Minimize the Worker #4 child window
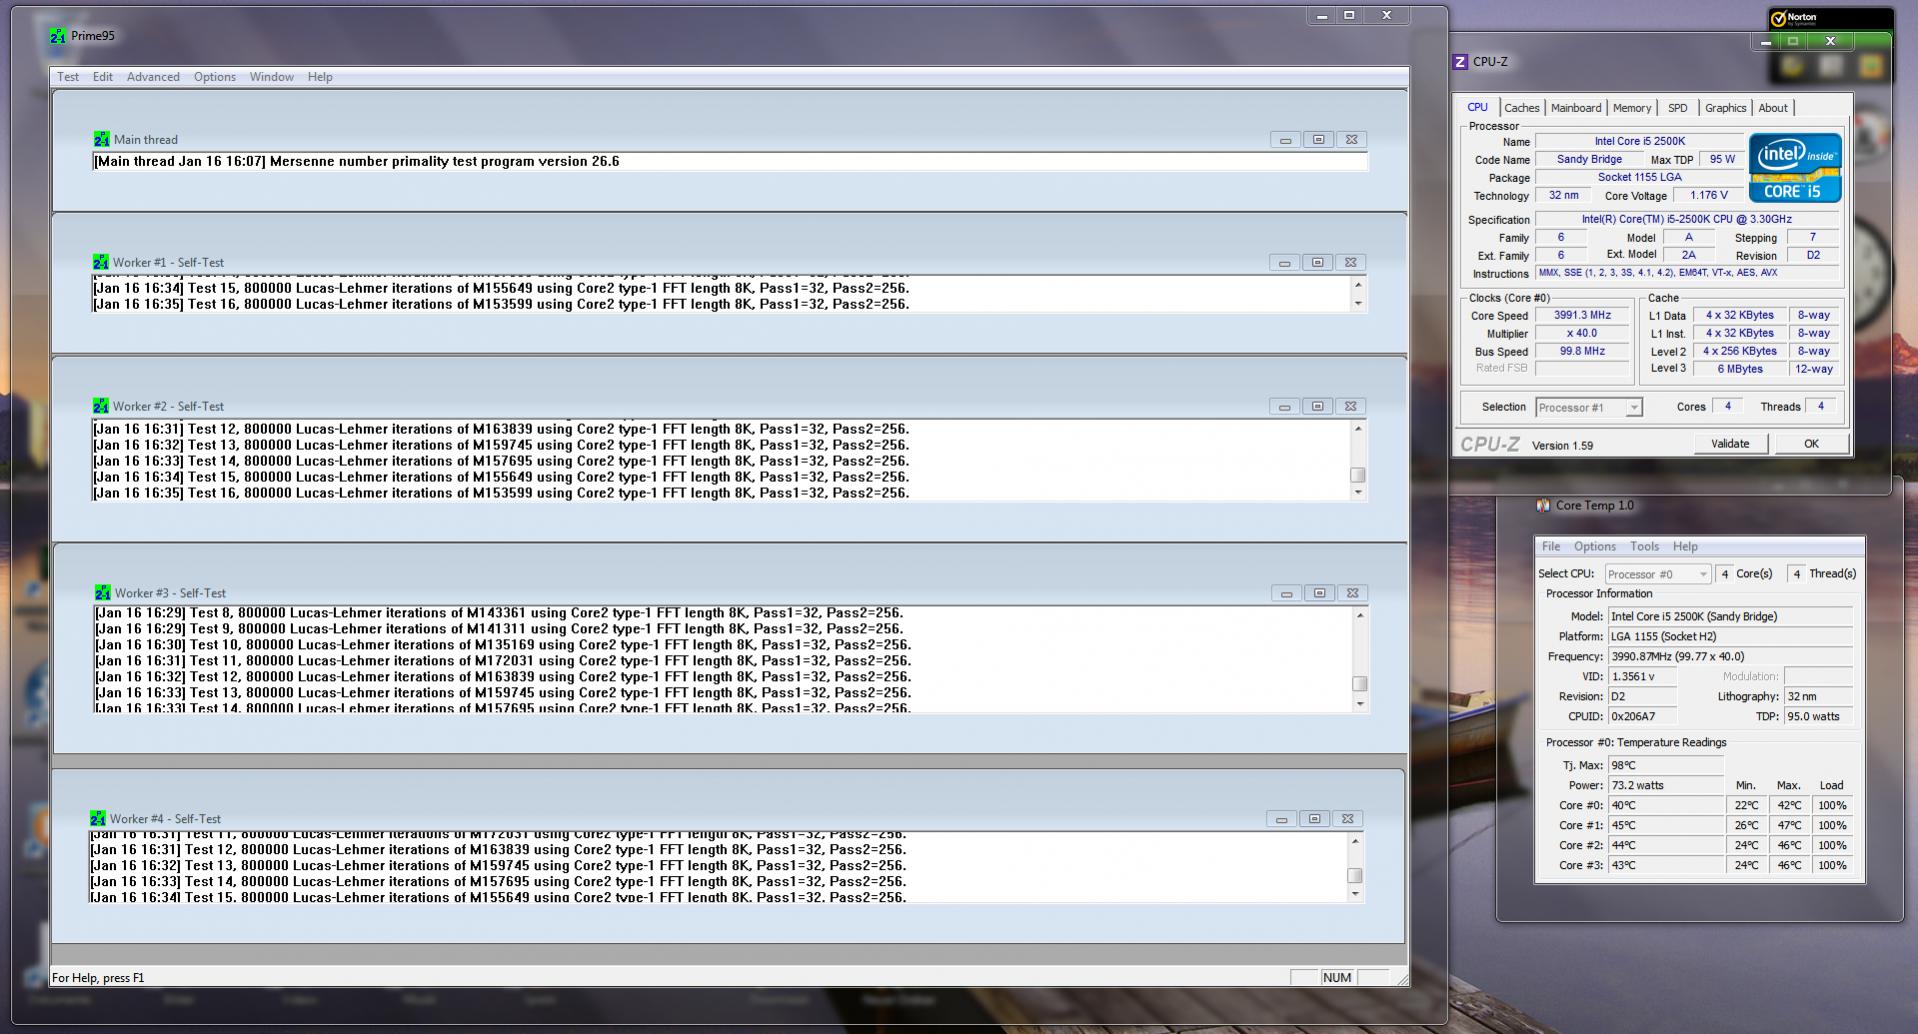This screenshot has height=1034, width=1918. pyautogui.click(x=1281, y=819)
